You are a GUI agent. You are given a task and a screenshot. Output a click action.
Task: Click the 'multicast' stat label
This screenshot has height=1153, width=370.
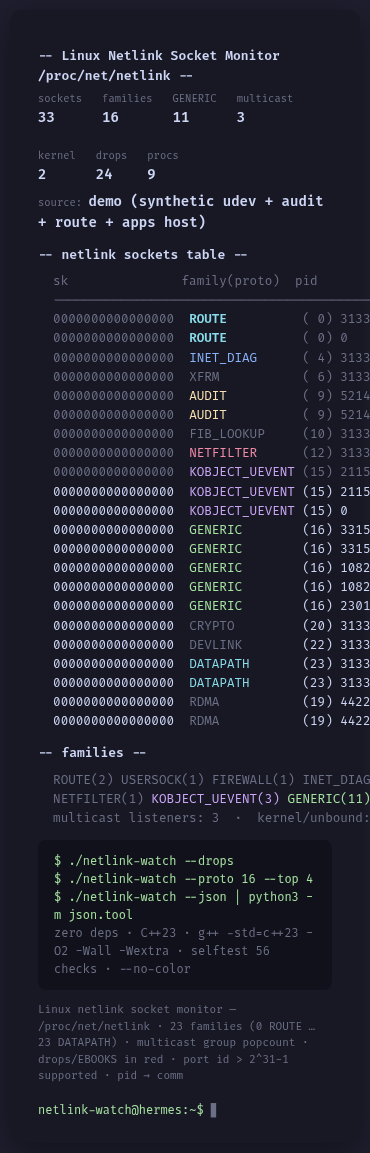(265, 98)
